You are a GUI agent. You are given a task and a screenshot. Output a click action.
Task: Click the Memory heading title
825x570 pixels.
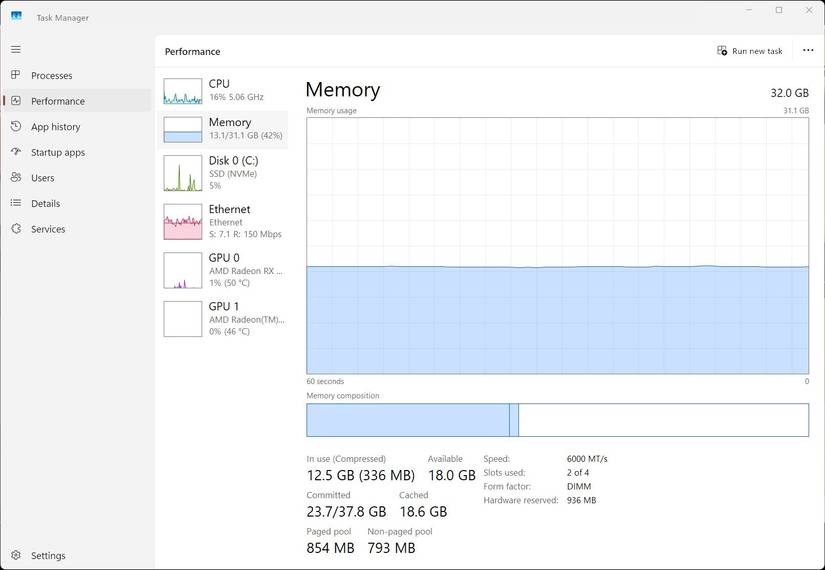pyautogui.click(x=343, y=90)
